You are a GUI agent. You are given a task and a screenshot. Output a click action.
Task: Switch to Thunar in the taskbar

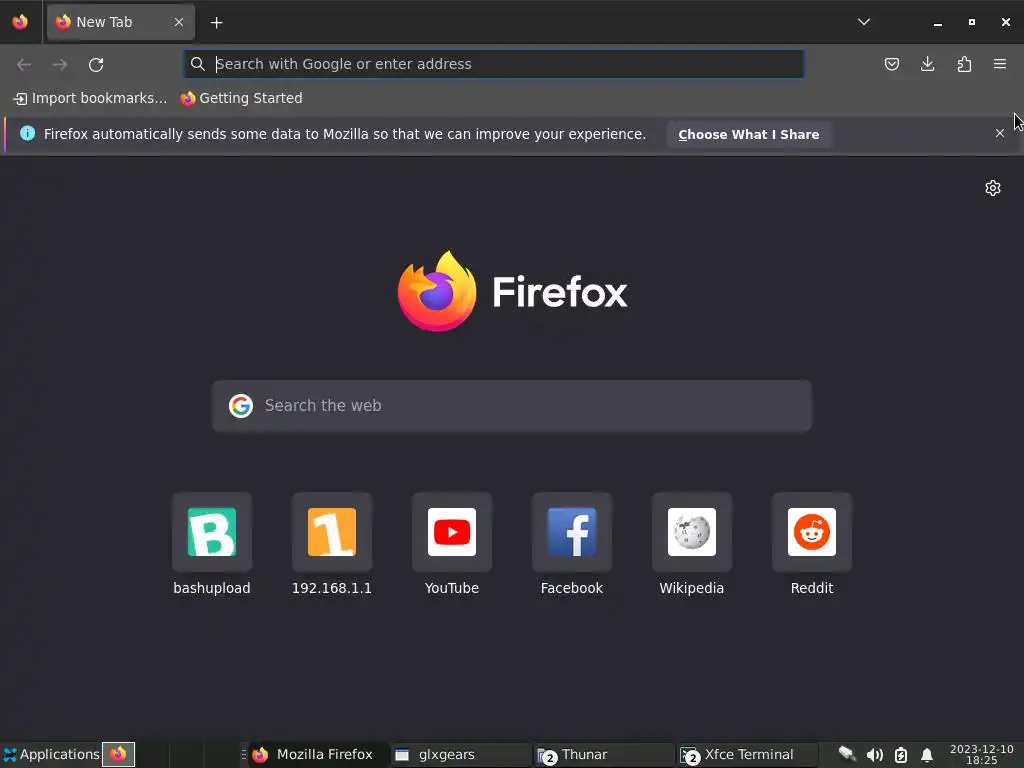tap(603, 754)
